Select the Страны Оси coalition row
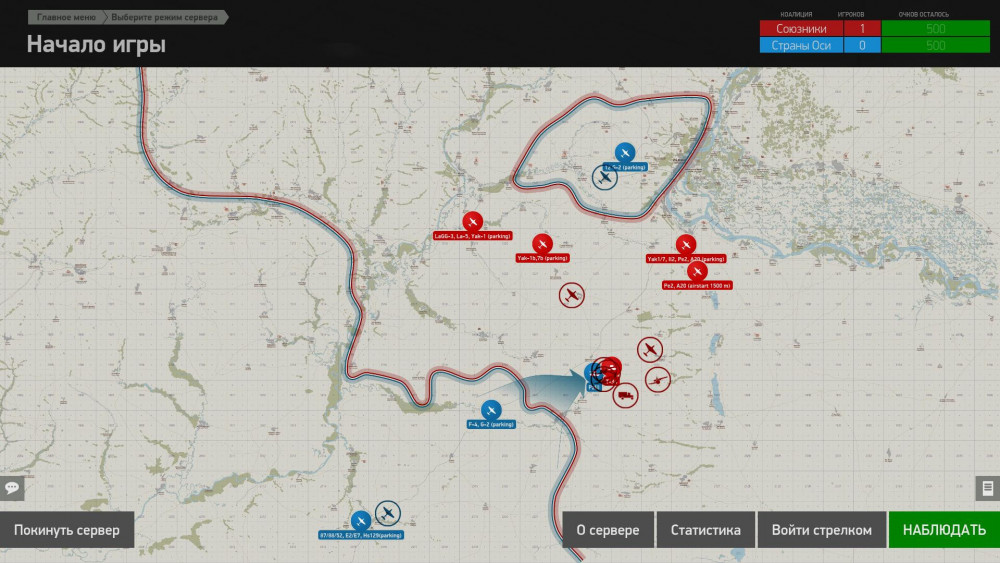Screen dimensions: 1000x563 (874, 45)
